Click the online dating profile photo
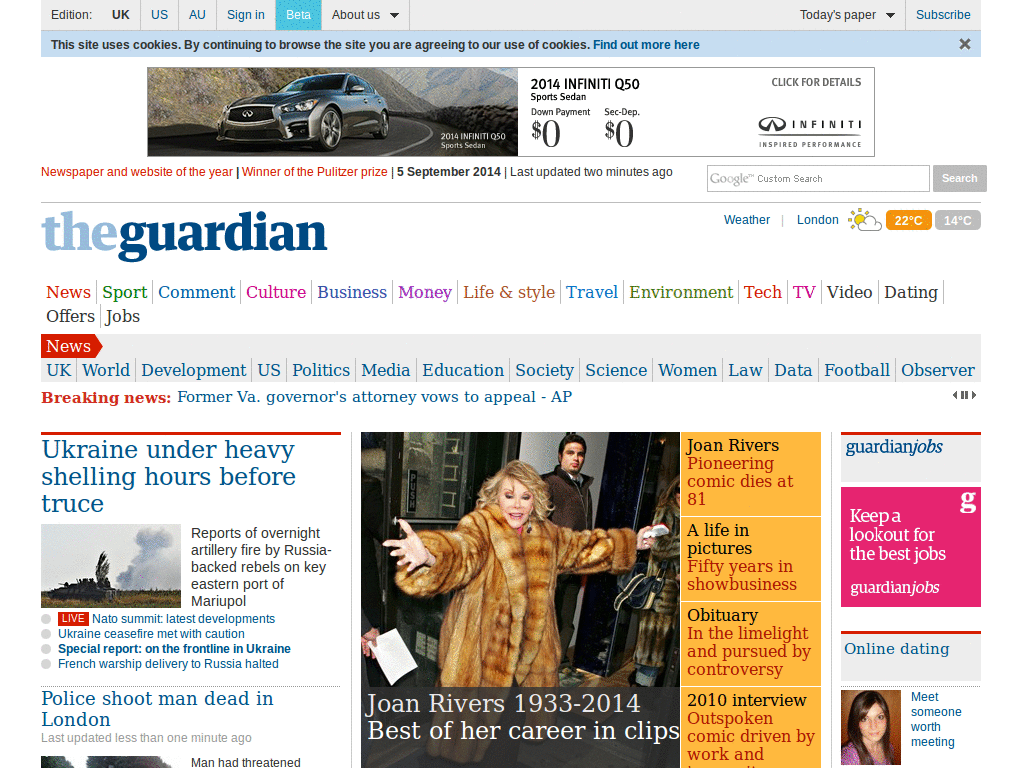Image resolution: width=1024 pixels, height=768 pixels. pyautogui.click(x=871, y=727)
